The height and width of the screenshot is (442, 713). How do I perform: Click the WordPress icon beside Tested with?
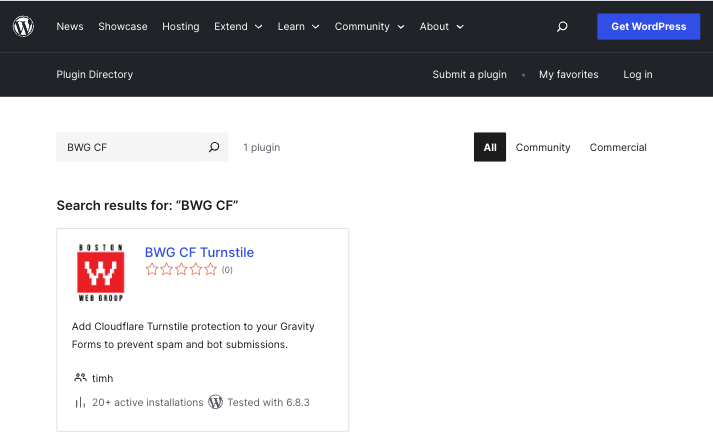(x=215, y=402)
